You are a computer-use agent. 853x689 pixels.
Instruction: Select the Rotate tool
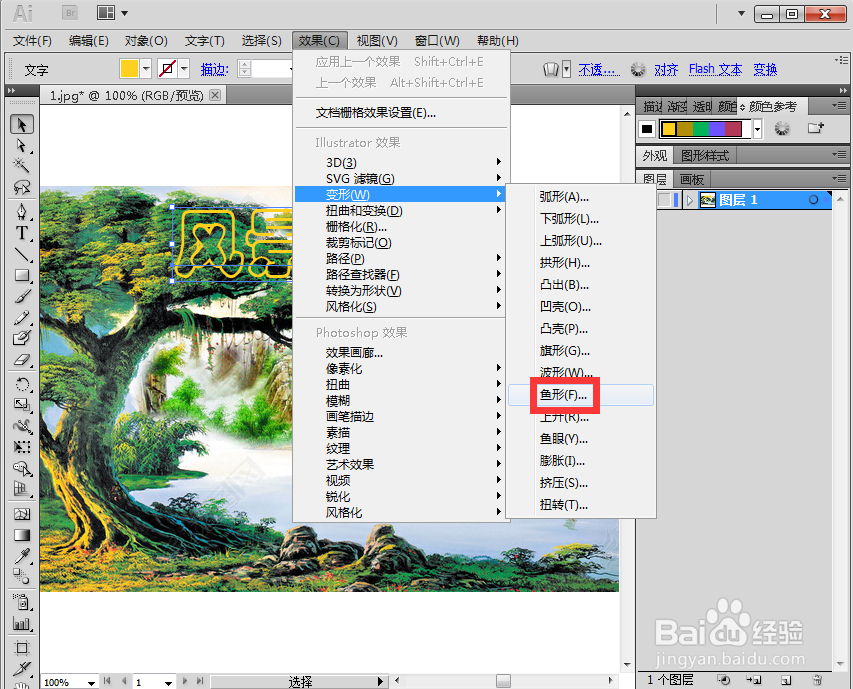click(x=22, y=384)
